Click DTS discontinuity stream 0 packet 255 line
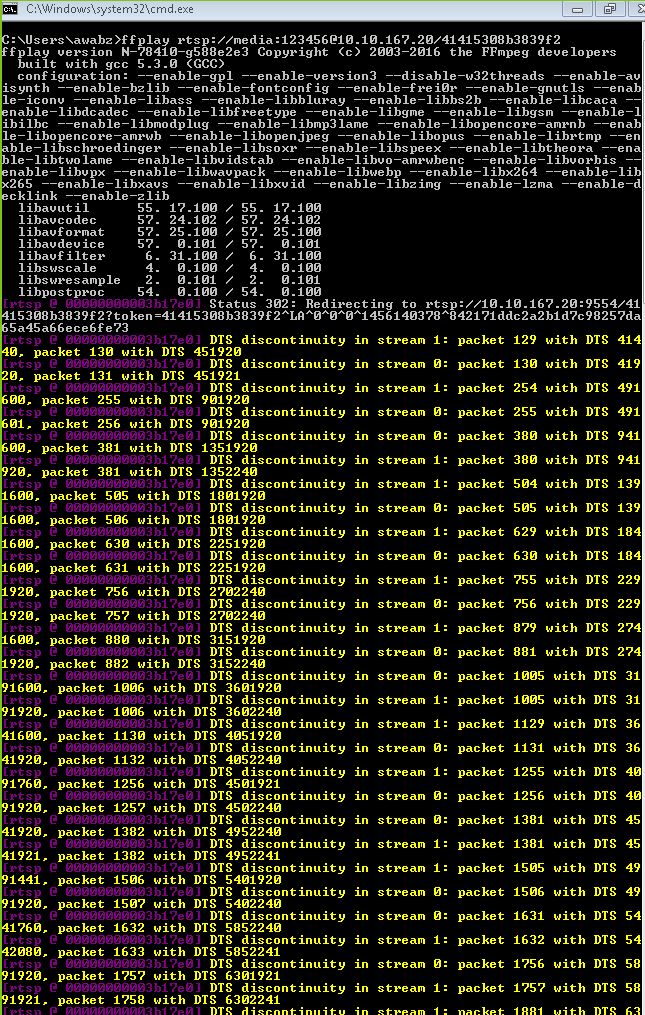Screen dimensions: 645x1015 321,412
